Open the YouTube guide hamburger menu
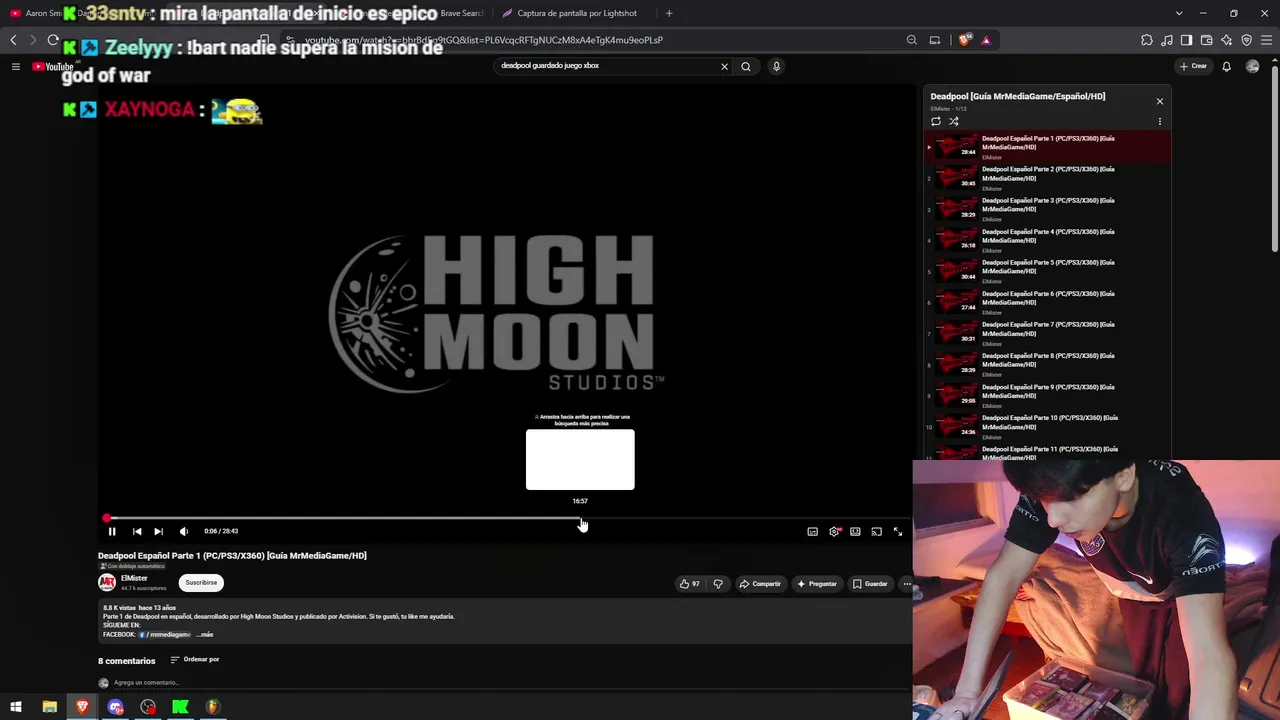The height and width of the screenshot is (720, 1280). [x=16, y=67]
